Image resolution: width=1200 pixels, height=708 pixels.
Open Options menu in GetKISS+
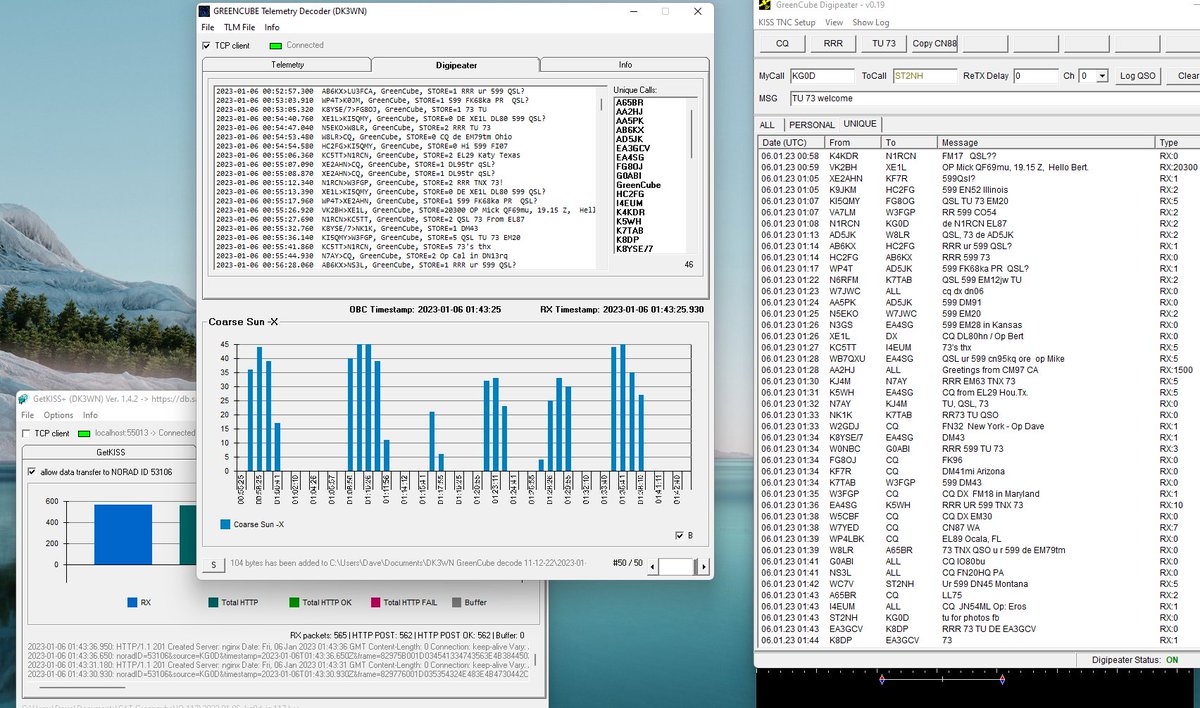(x=58, y=415)
